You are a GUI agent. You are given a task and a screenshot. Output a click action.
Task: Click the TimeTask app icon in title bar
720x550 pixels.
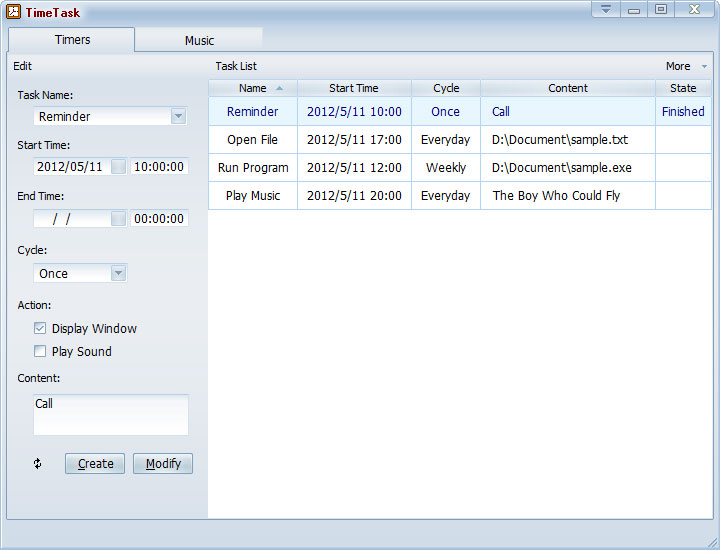14,12
